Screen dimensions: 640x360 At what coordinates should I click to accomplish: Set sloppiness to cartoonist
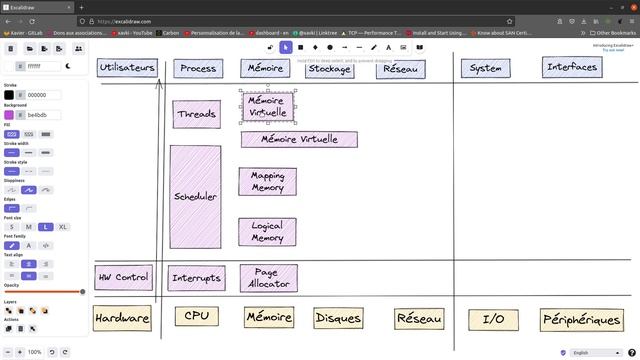(x=46, y=190)
